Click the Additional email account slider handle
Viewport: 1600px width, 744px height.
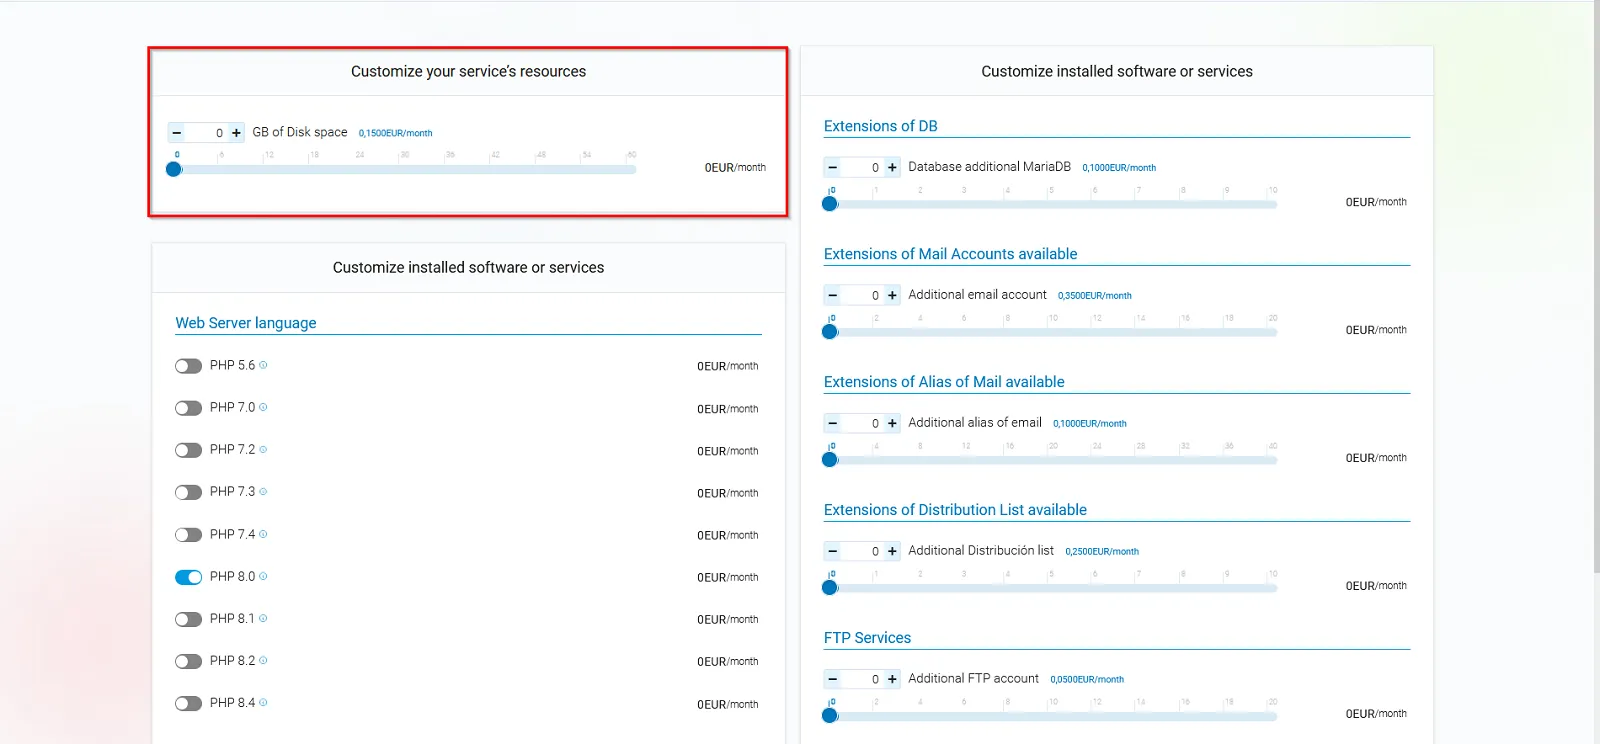(x=829, y=331)
